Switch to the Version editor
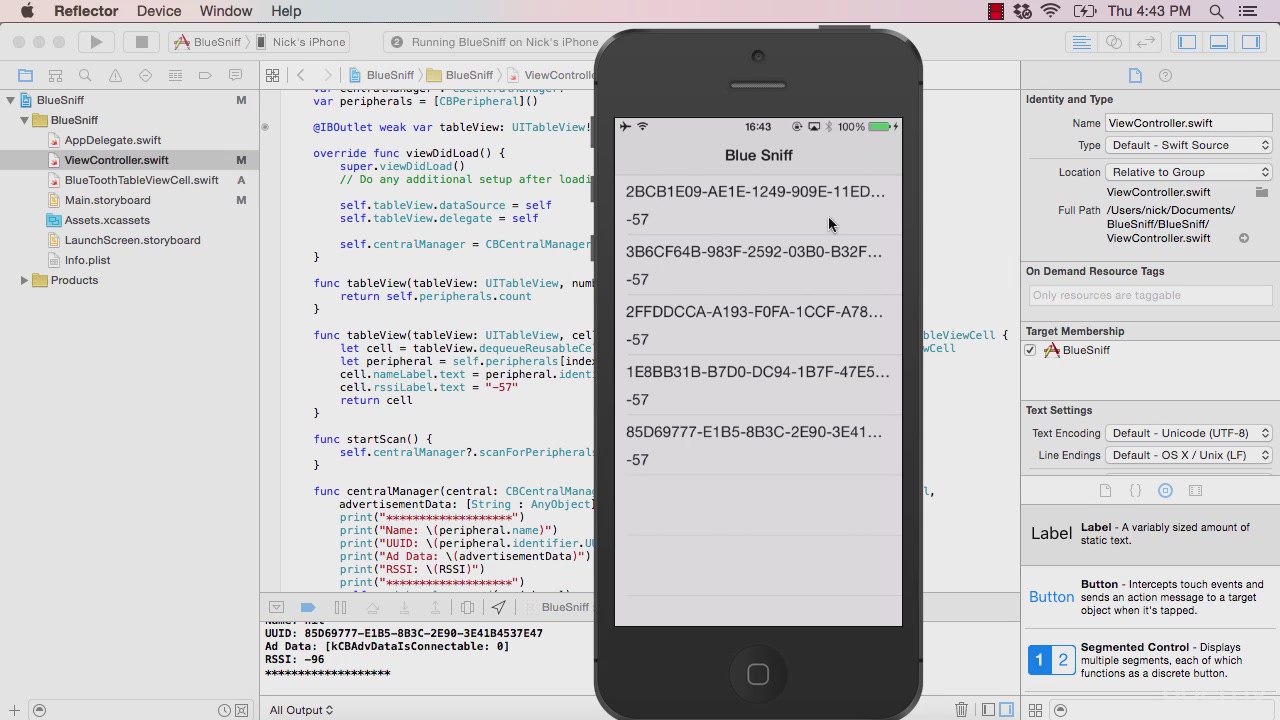This screenshot has height=720, width=1280. (x=1146, y=42)
